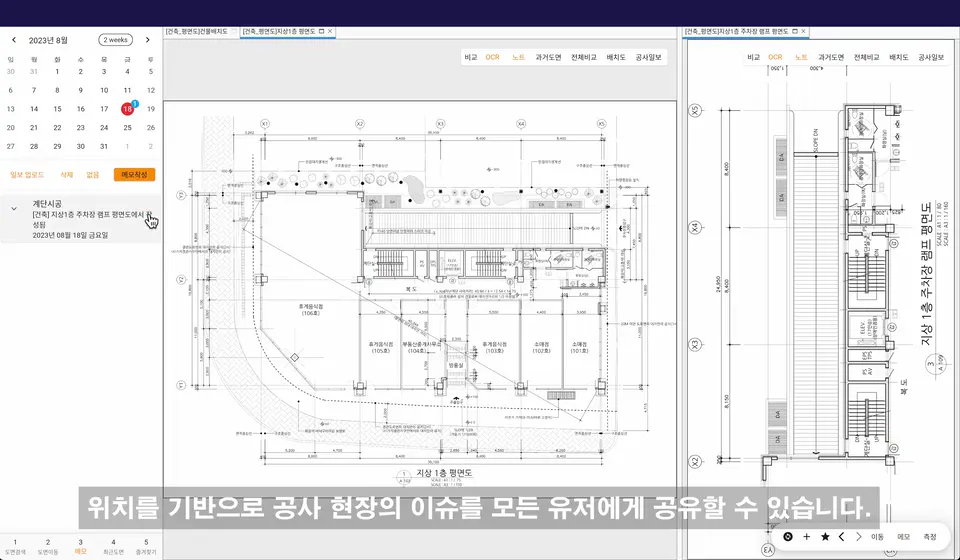Select the 메모 bottom tab
The image size is (960, 560).
80,547
